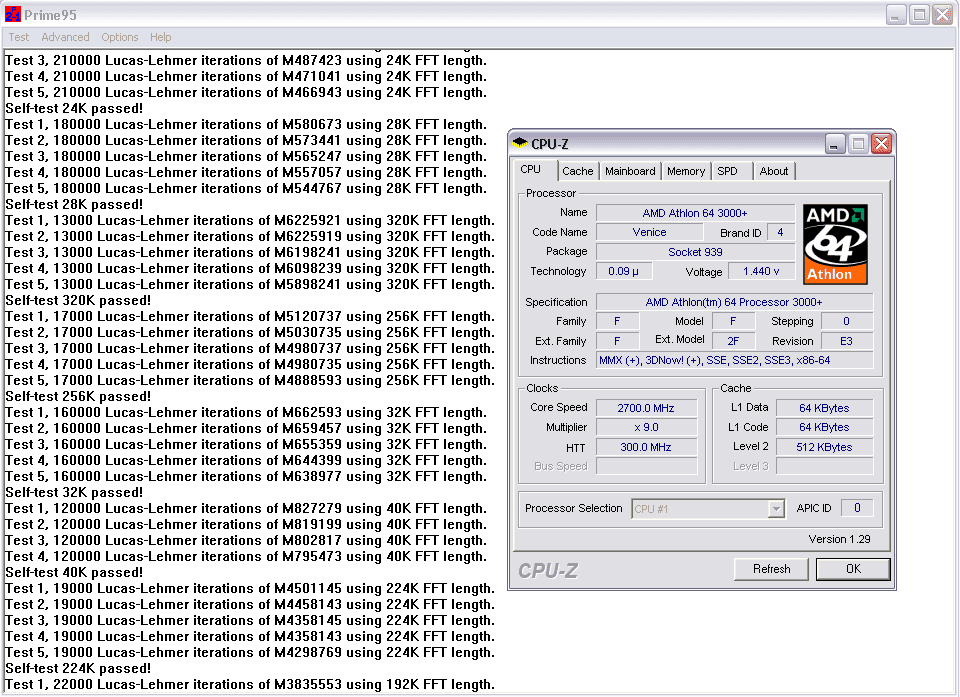Click the Prime95 title bar app icon

click(12, 14)
